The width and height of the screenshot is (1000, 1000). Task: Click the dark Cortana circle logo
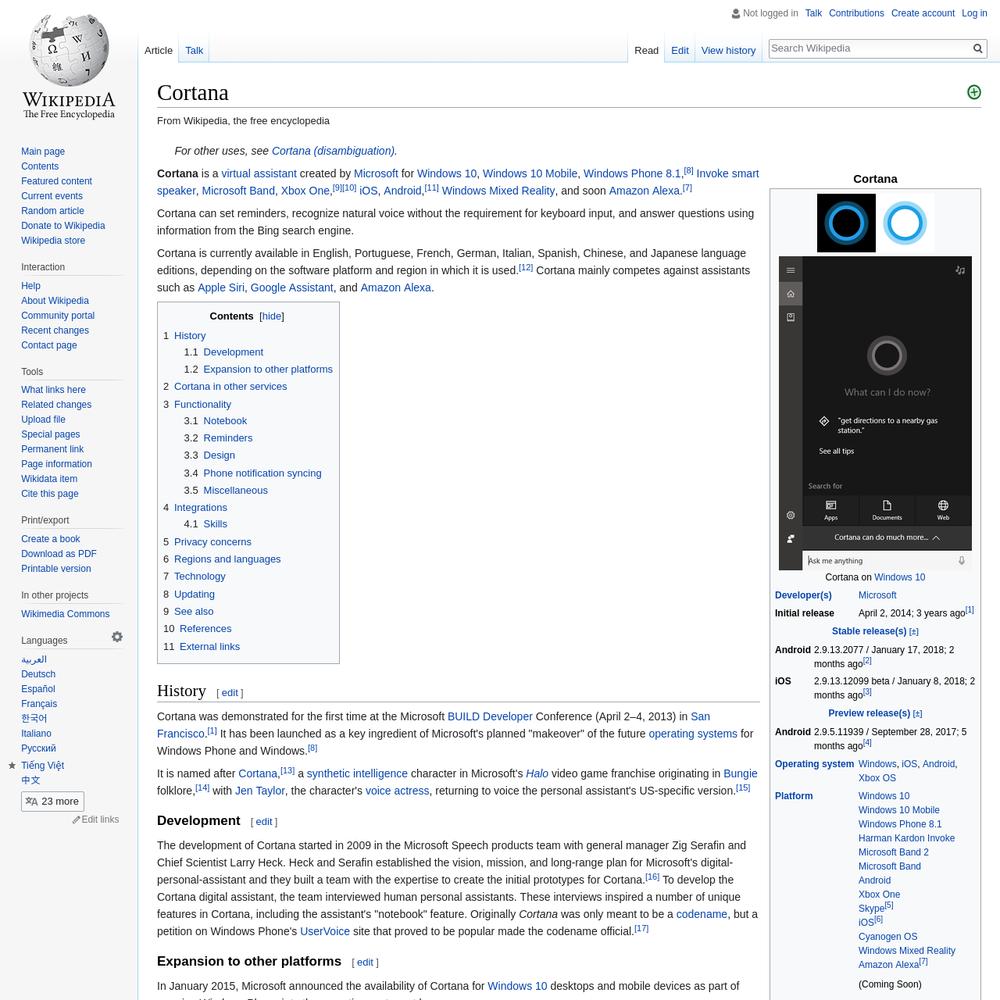pos(846,223)
